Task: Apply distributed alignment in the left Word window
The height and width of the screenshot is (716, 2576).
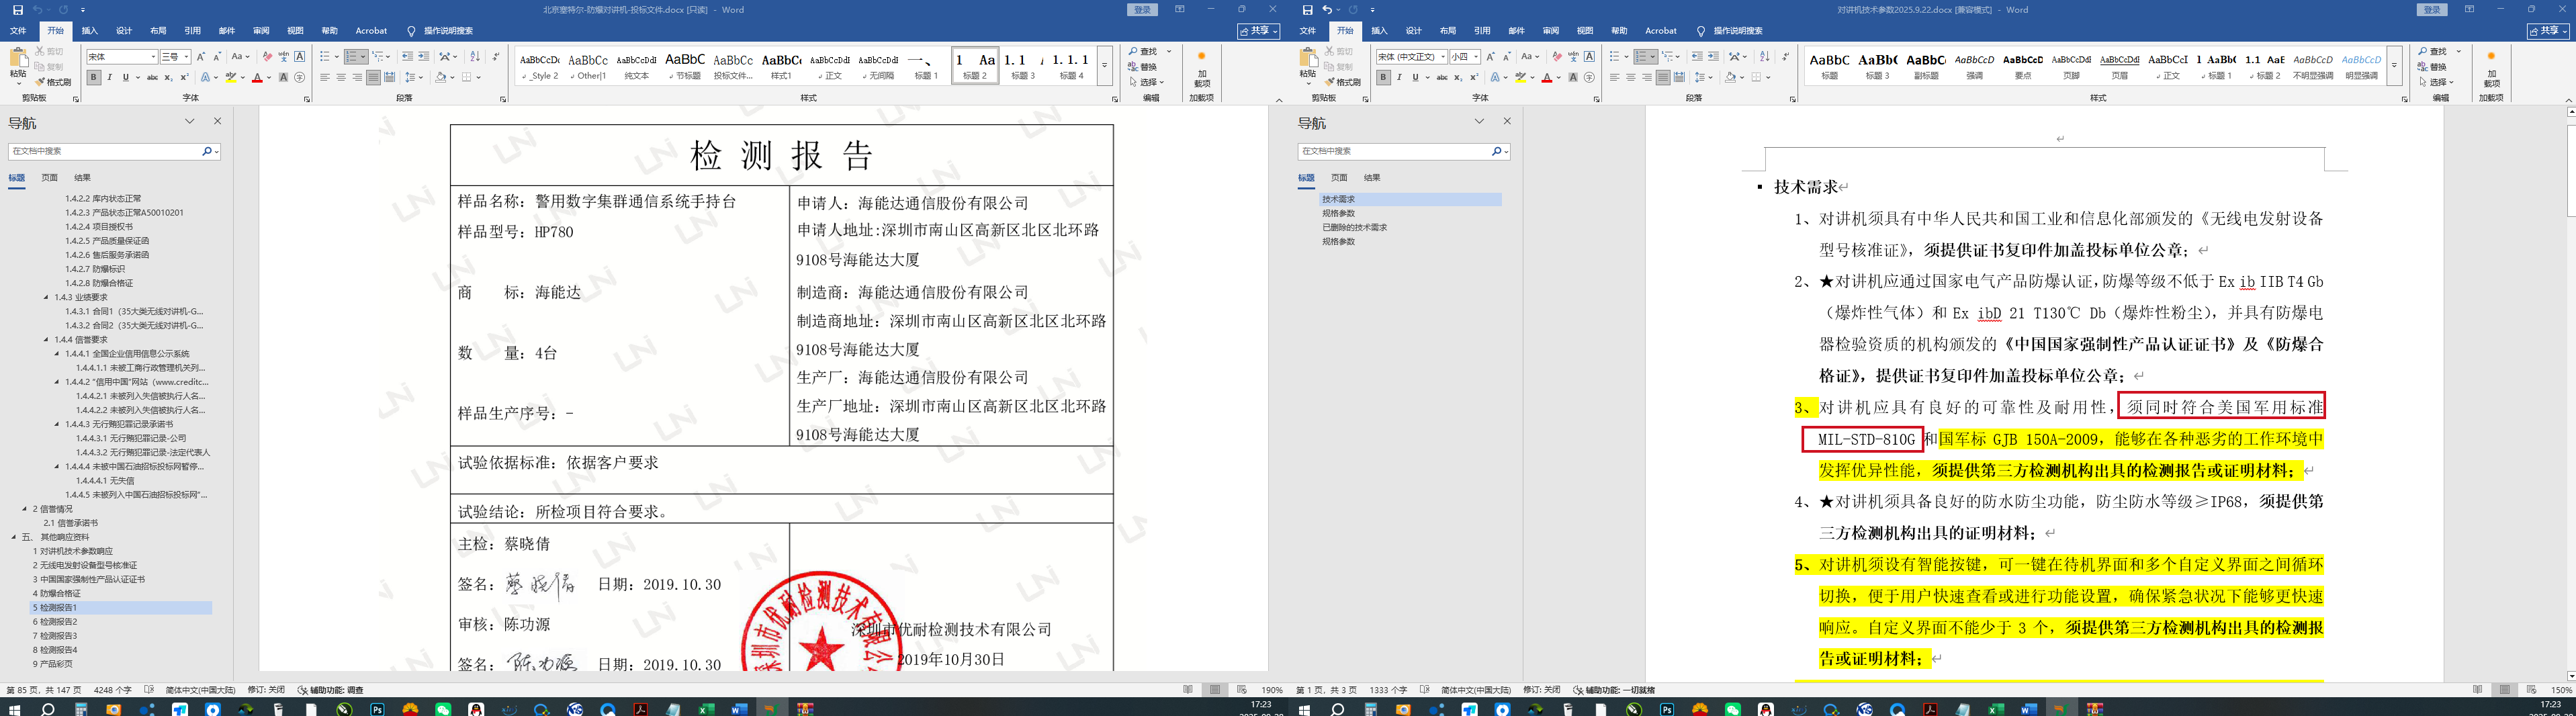Action: point(389,77)
